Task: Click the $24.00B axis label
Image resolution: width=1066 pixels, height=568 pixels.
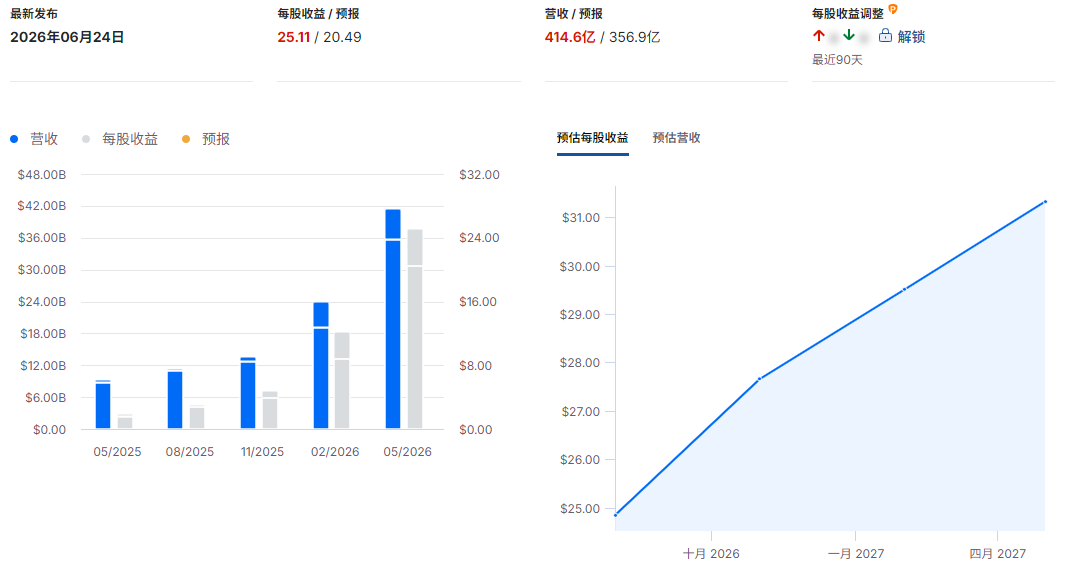Action: (x=41, y=302)
